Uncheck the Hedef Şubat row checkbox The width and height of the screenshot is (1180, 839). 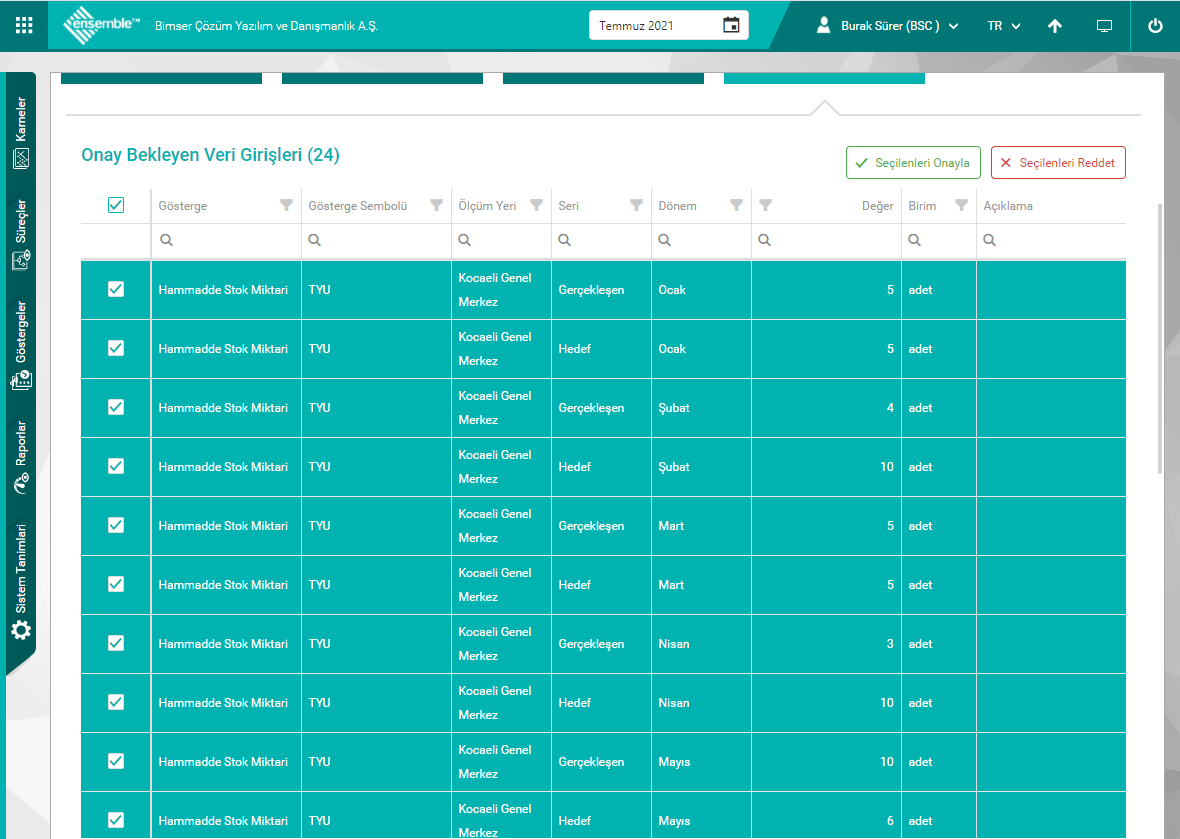click(x=116, y=466)
